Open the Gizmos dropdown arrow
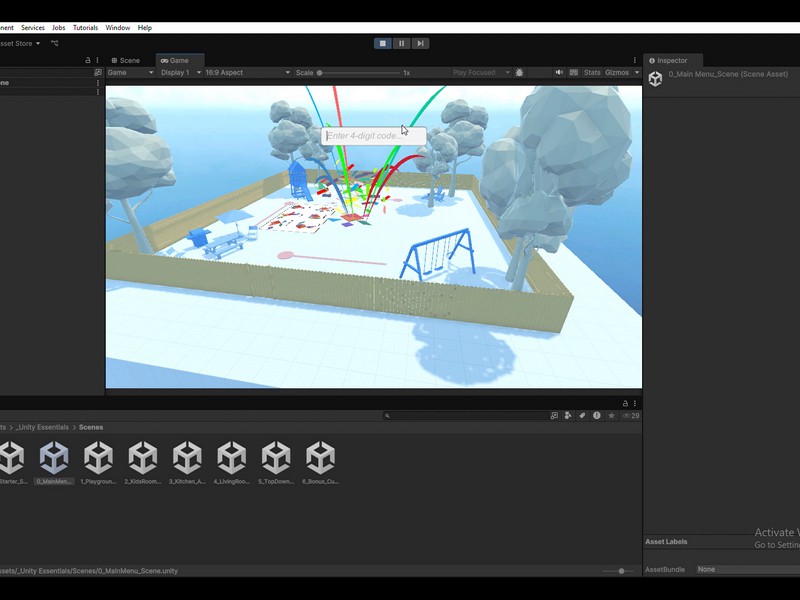Screen dimensions: 800x600 pos(637,73)
